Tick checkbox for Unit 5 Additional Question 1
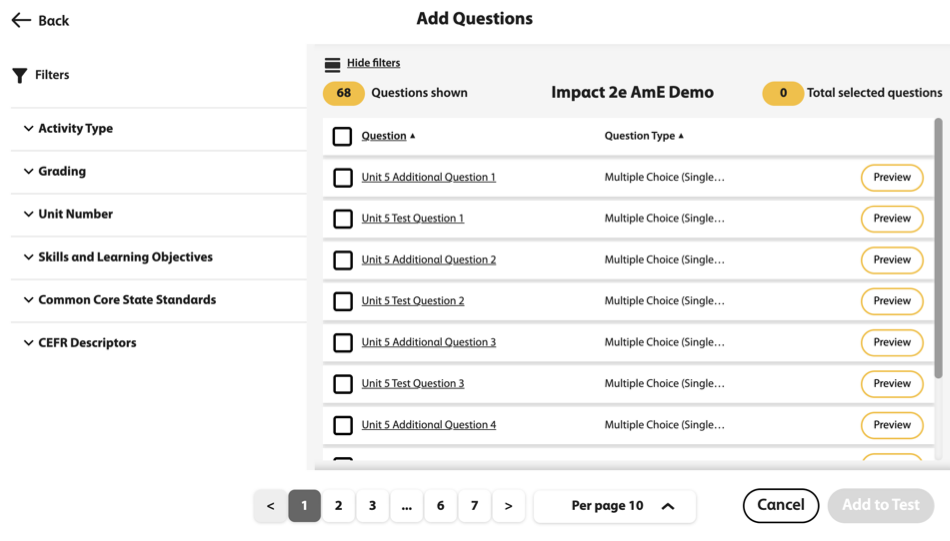 [x=342, y=178]
